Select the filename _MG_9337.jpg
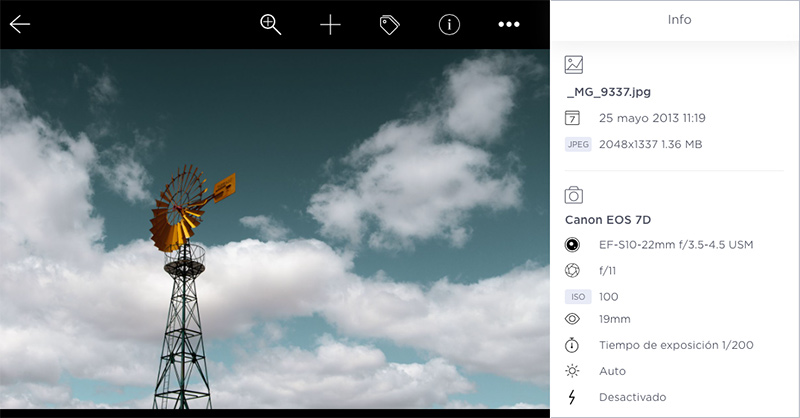800x418 pixels. point(609,92)
